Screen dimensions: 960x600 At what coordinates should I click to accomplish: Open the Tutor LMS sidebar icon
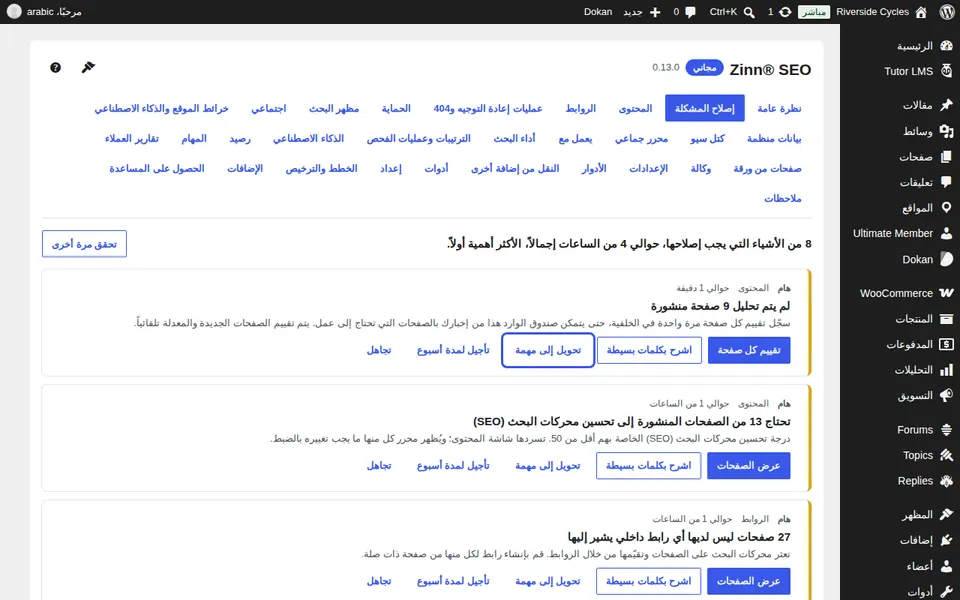(946, 71)
